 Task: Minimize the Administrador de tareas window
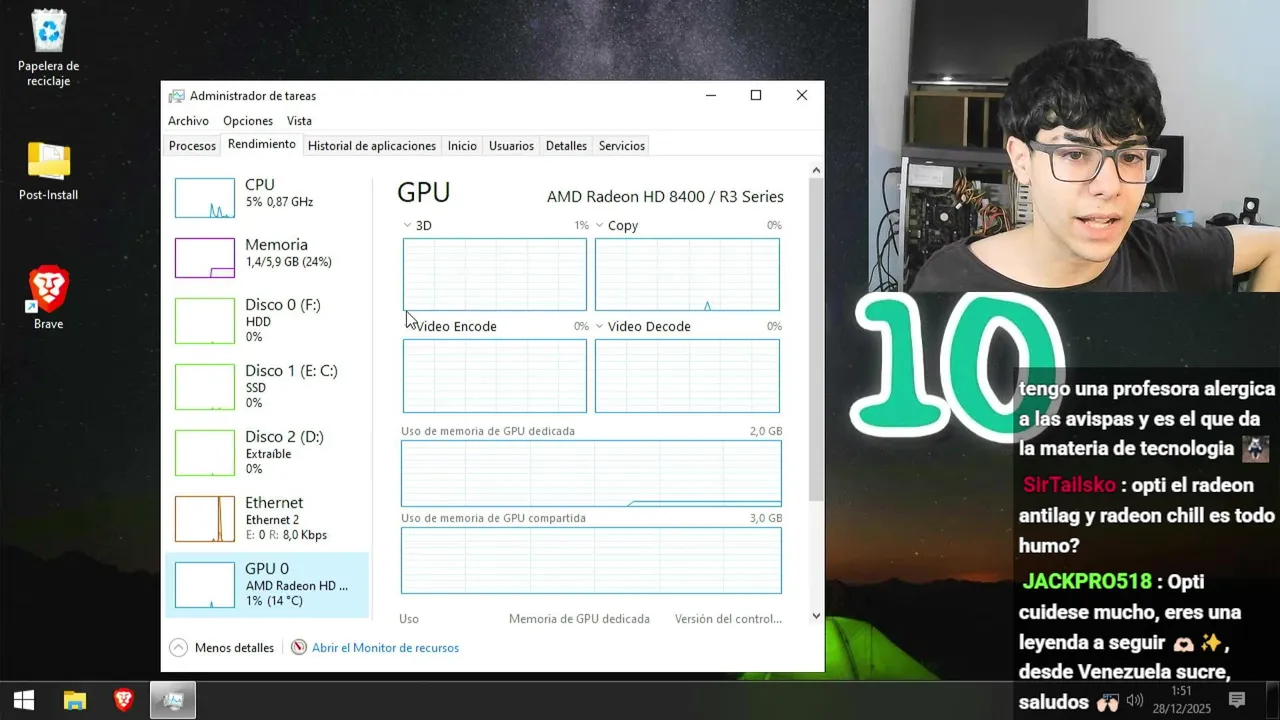711,95
